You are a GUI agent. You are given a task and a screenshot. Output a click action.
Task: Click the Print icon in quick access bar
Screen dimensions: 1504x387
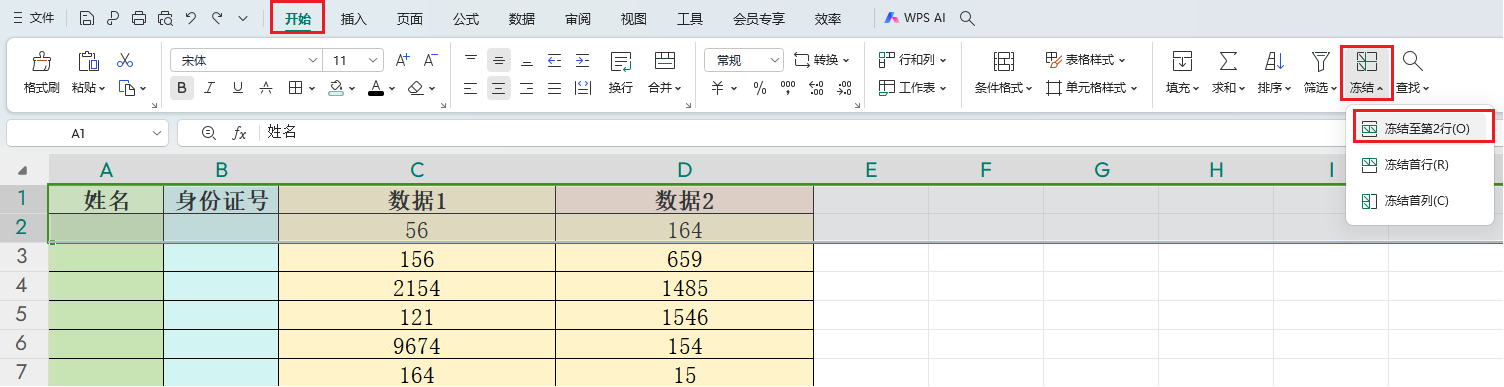[x=139, y=19]
